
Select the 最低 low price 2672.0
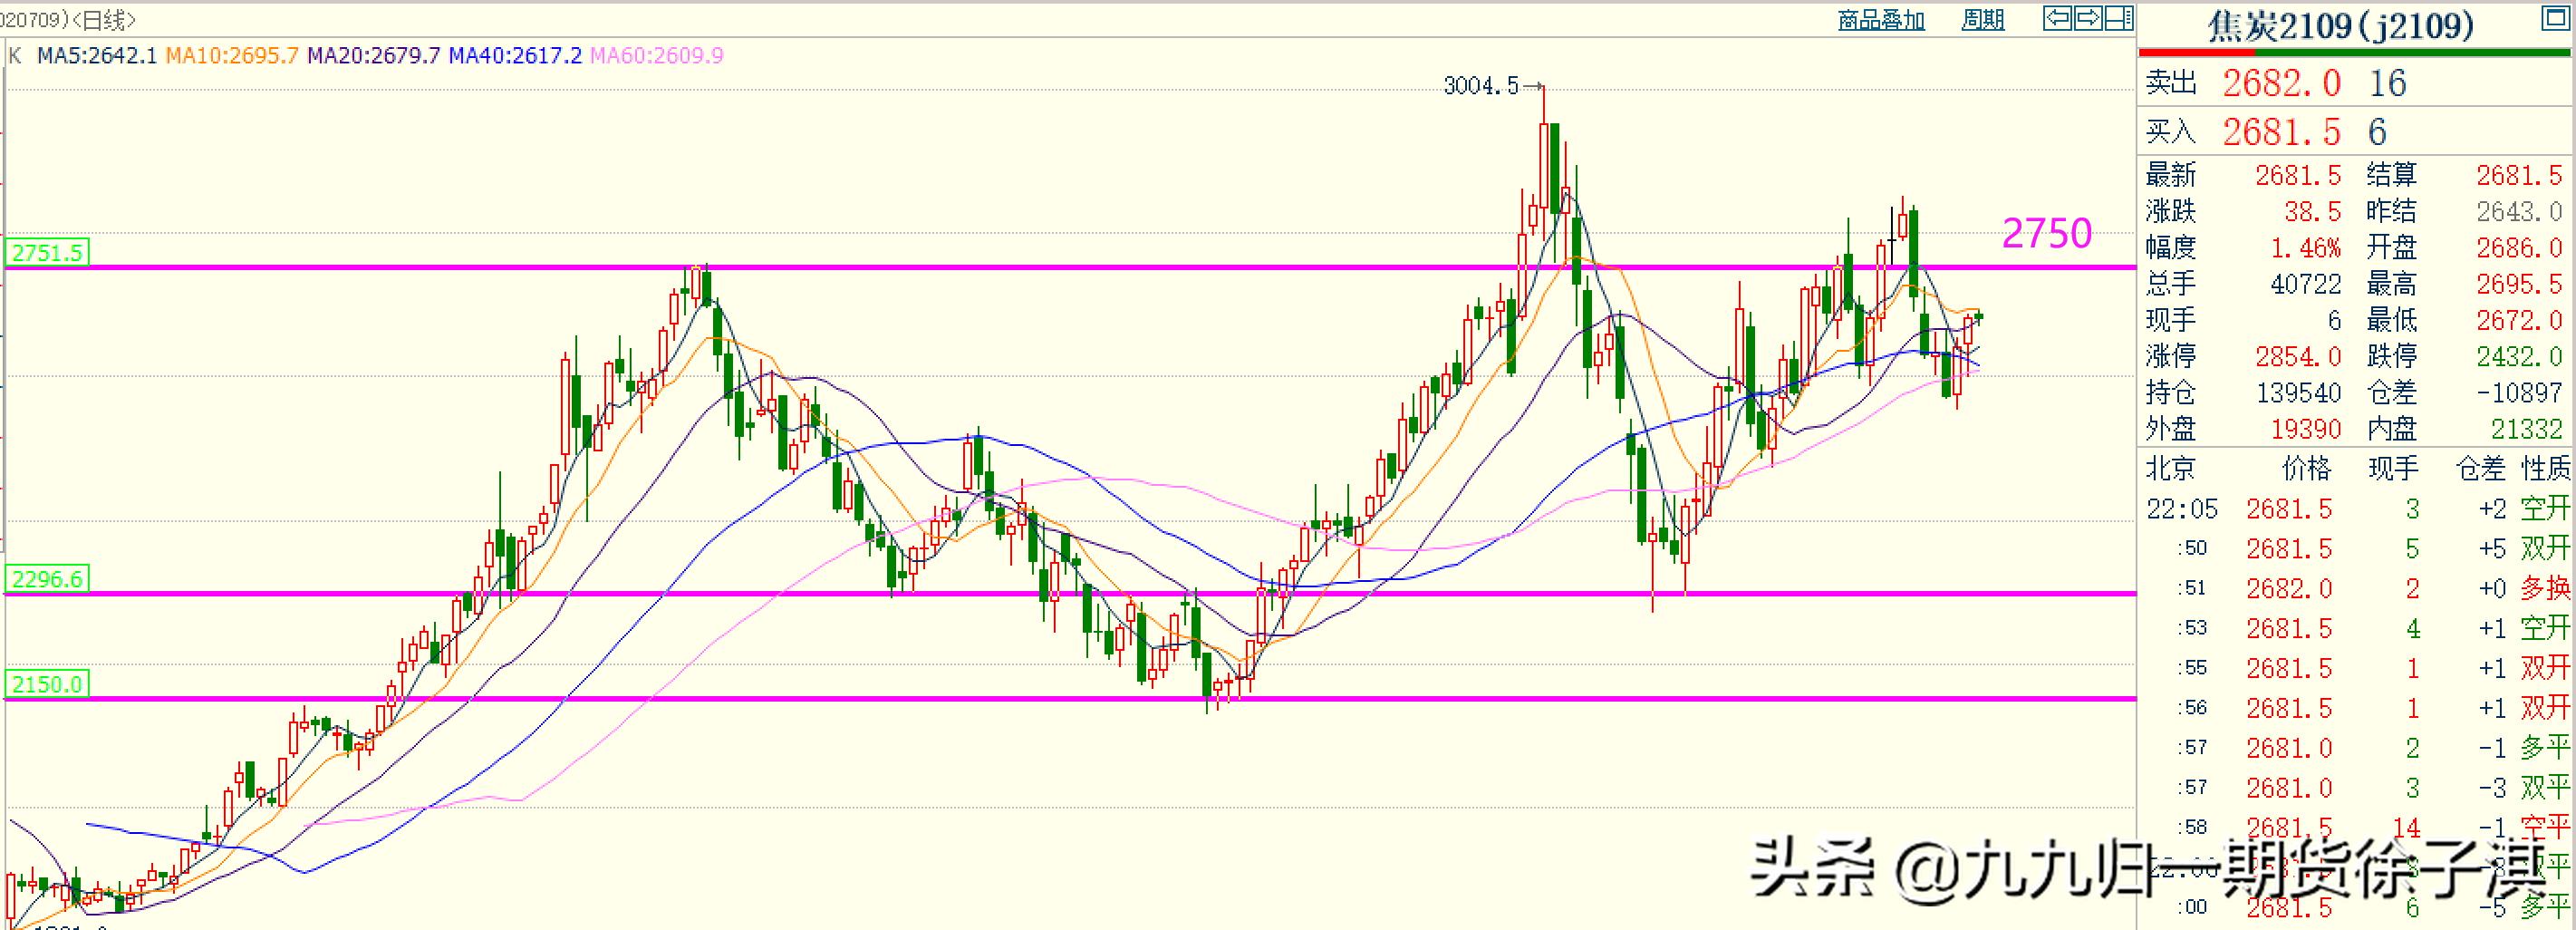coord(2520,320)
